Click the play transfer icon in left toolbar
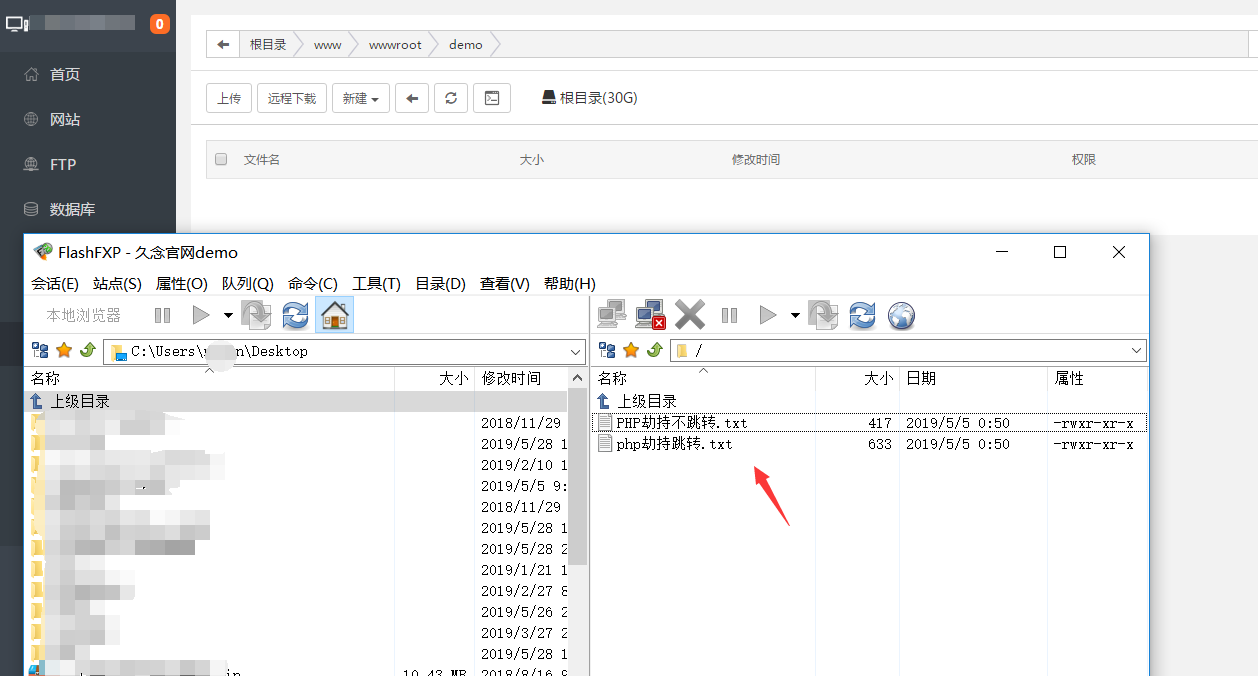The image size is (1258, 676). pyautogui.click(x=201, y=315)
